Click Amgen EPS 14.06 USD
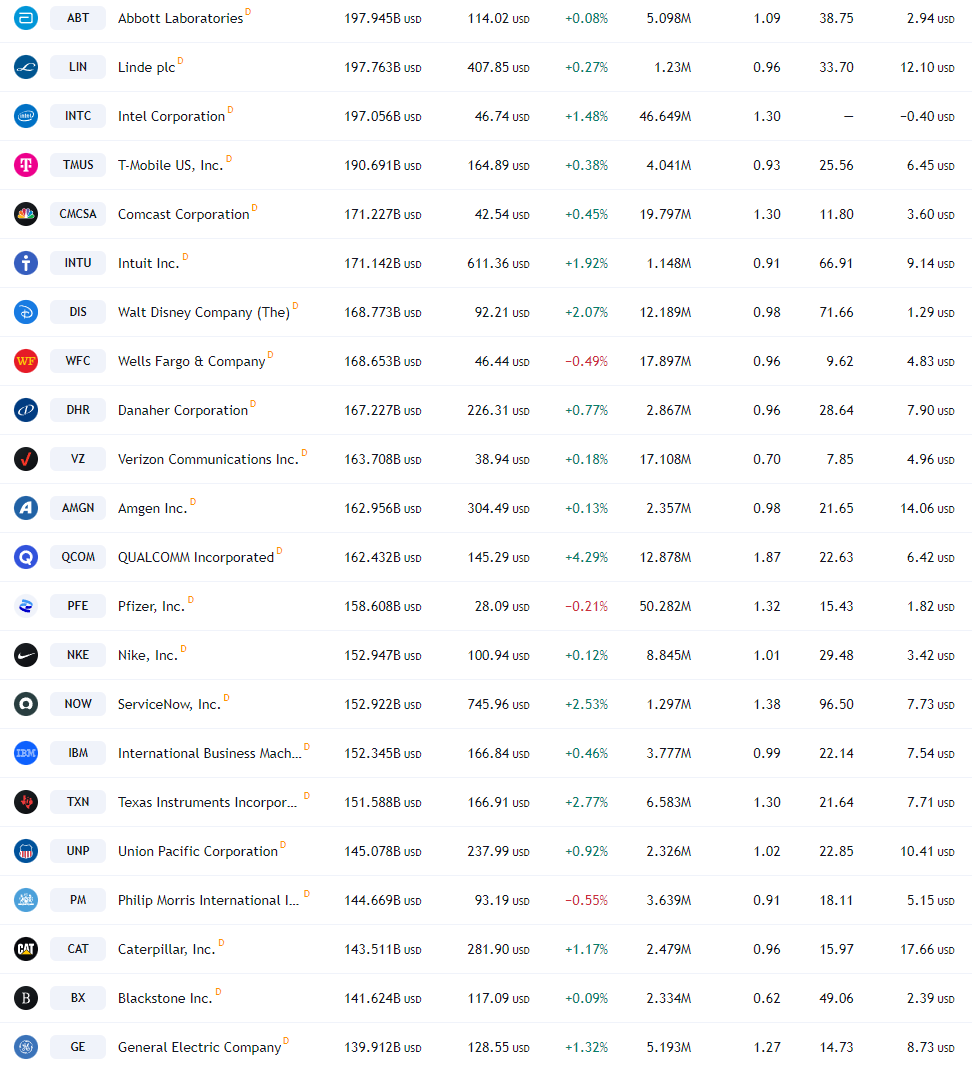 (x=928, y=508)
